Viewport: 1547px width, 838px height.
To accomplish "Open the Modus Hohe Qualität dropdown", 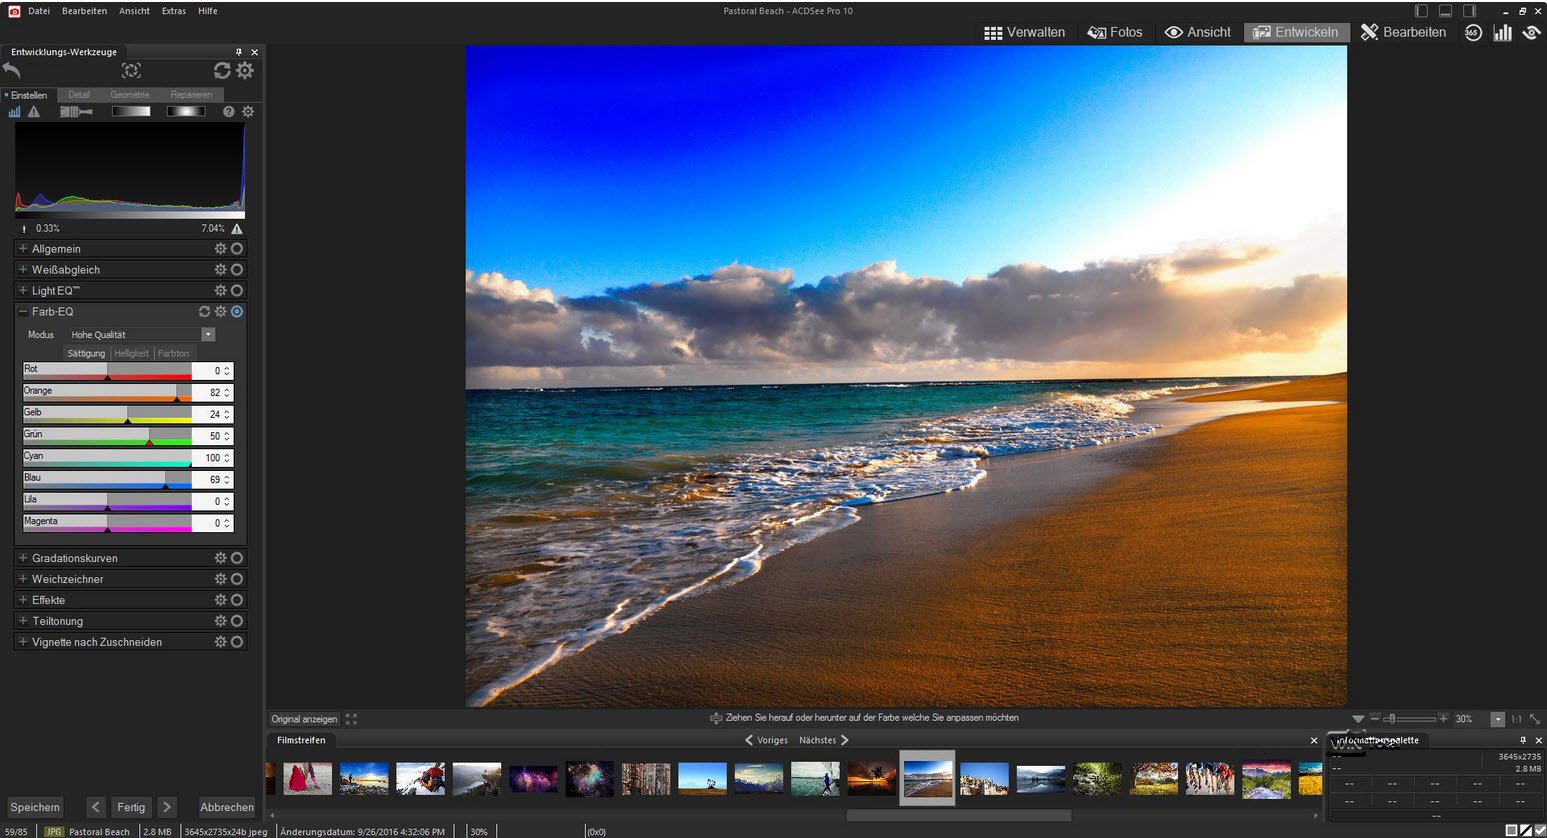I will (x=208, y=335).
